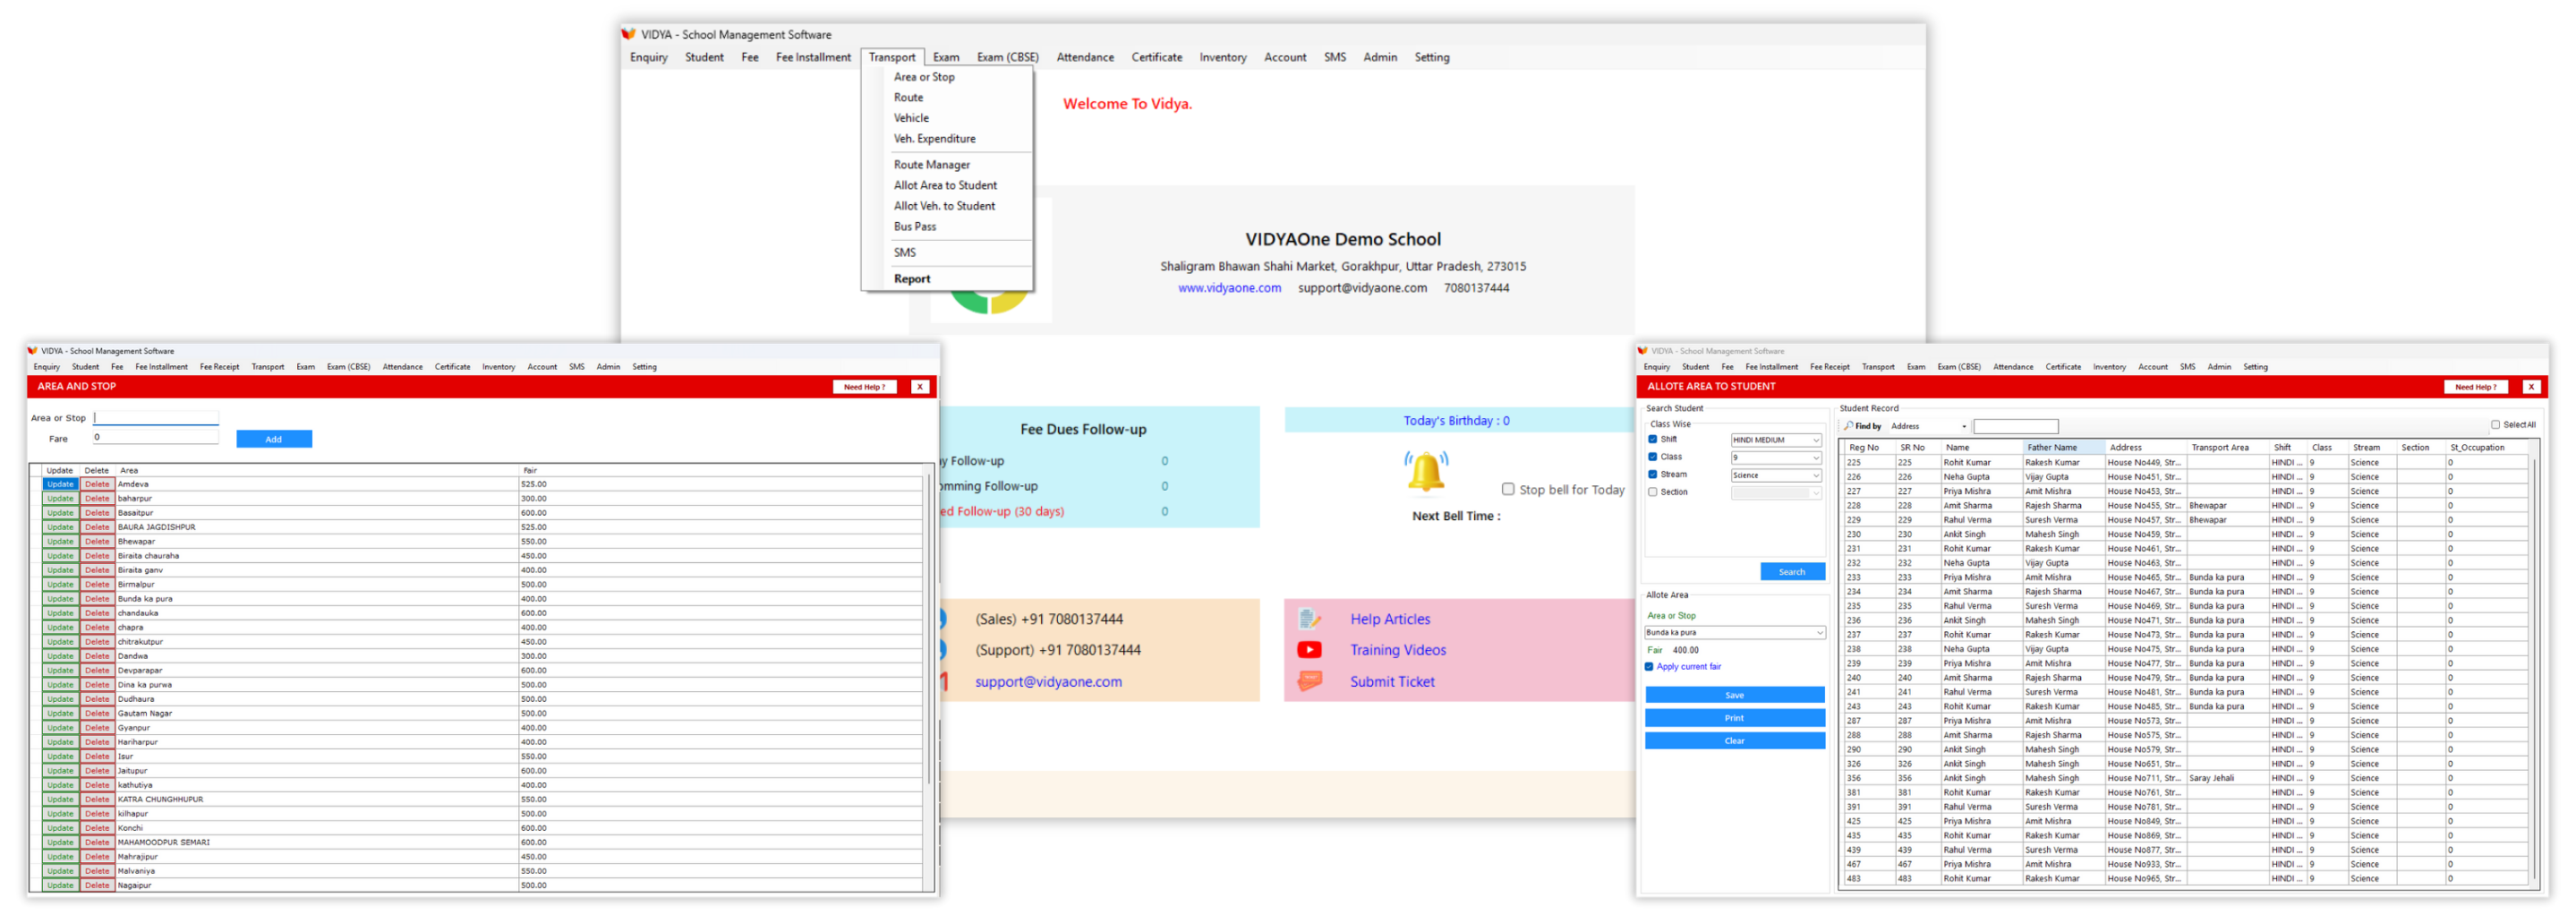2576x915 pixels.
Task: Click Today's Birthday : 0 label
Action: 1456,421
